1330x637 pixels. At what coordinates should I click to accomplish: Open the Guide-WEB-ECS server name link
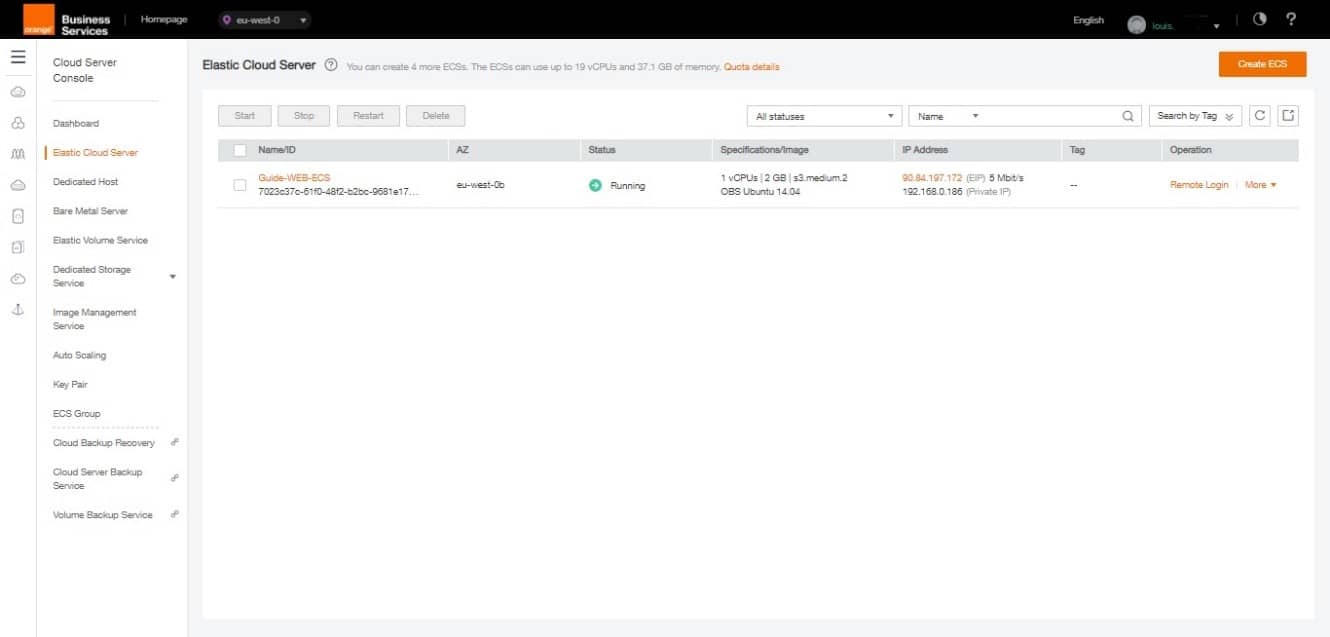(294, 178)
